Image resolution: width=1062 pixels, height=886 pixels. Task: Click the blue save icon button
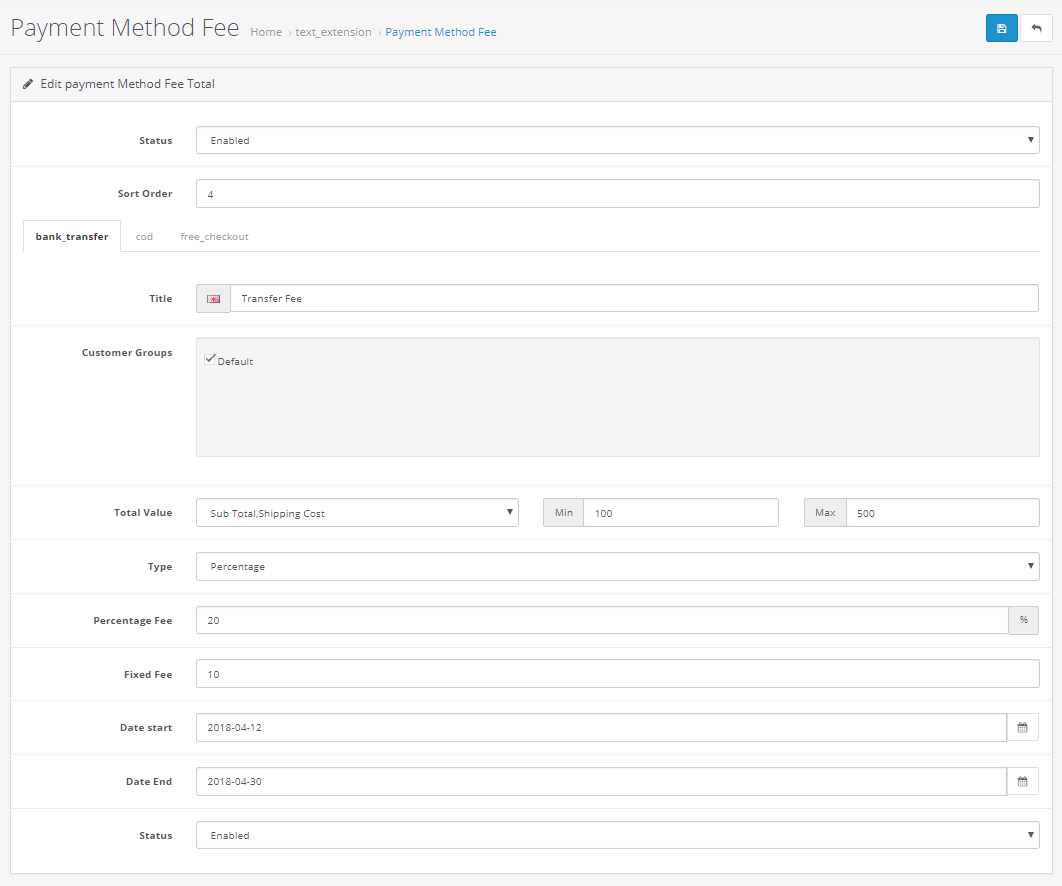pos(1001,28)
